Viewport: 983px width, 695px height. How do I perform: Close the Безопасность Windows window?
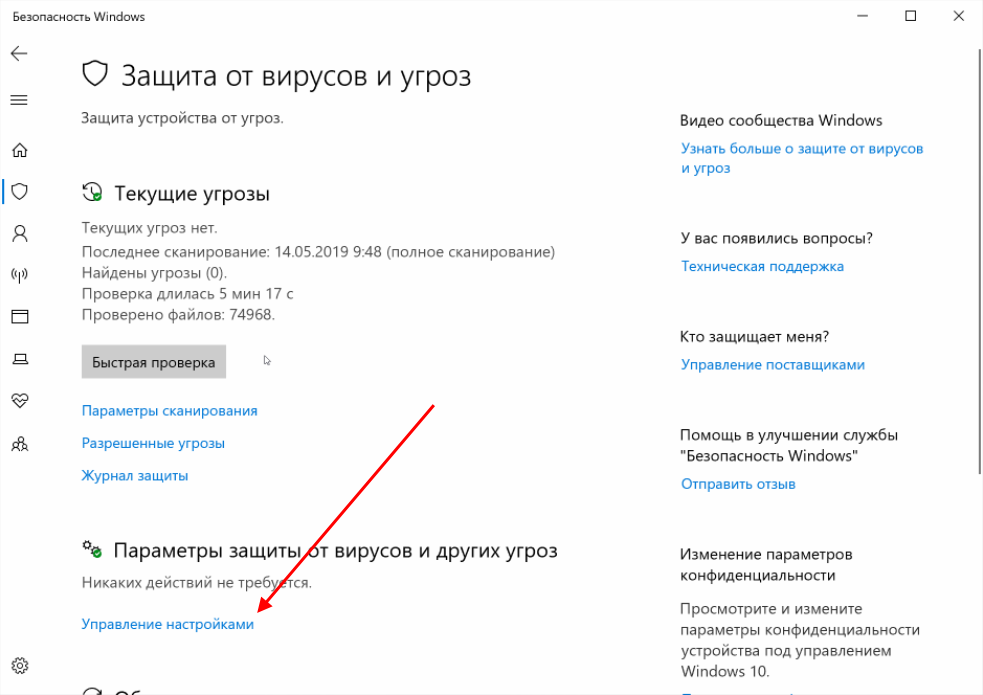click(x=959, y=16)
